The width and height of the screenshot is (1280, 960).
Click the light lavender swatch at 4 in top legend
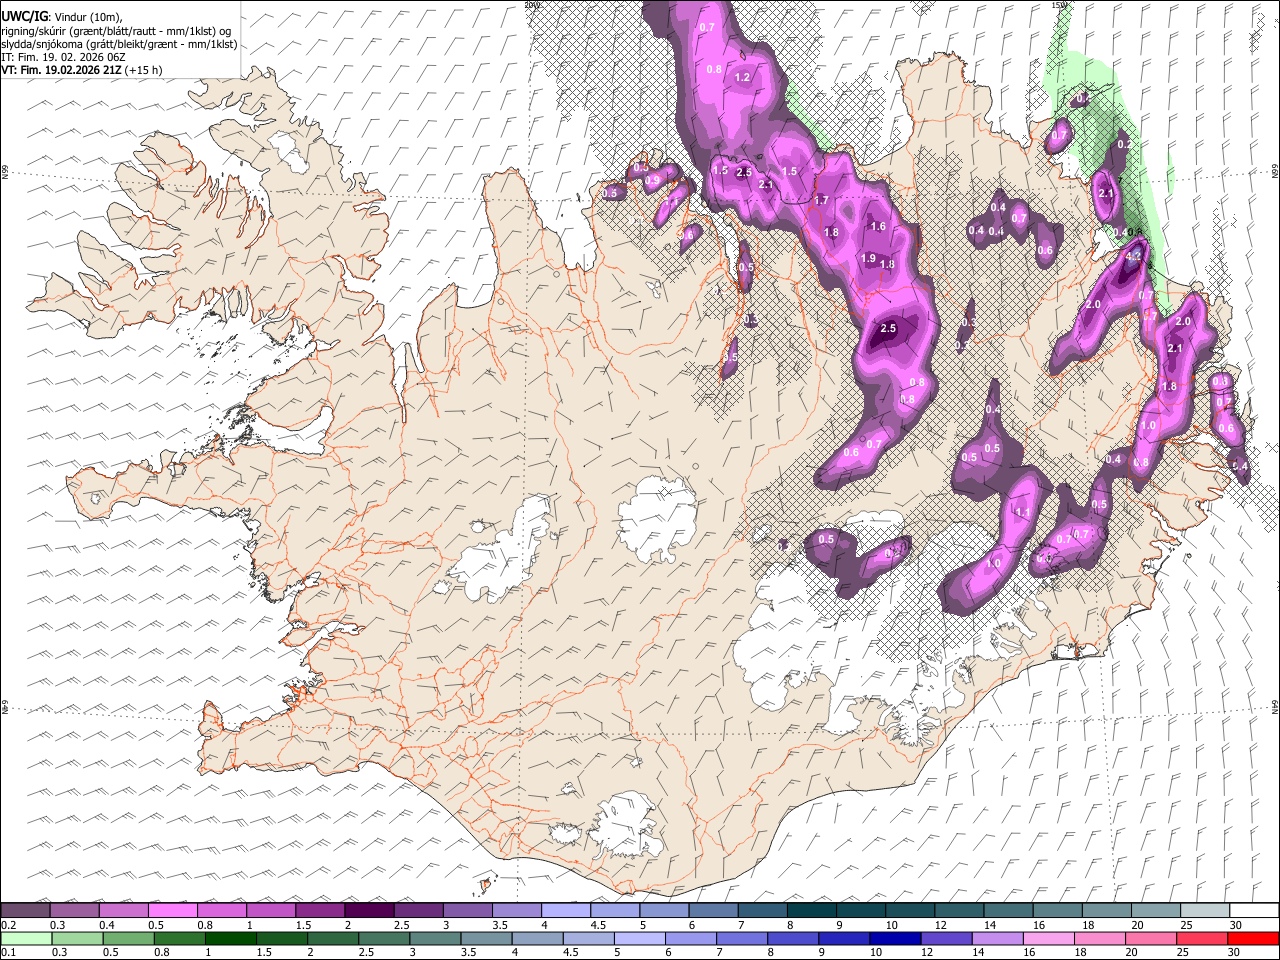[x=565, y=910]
